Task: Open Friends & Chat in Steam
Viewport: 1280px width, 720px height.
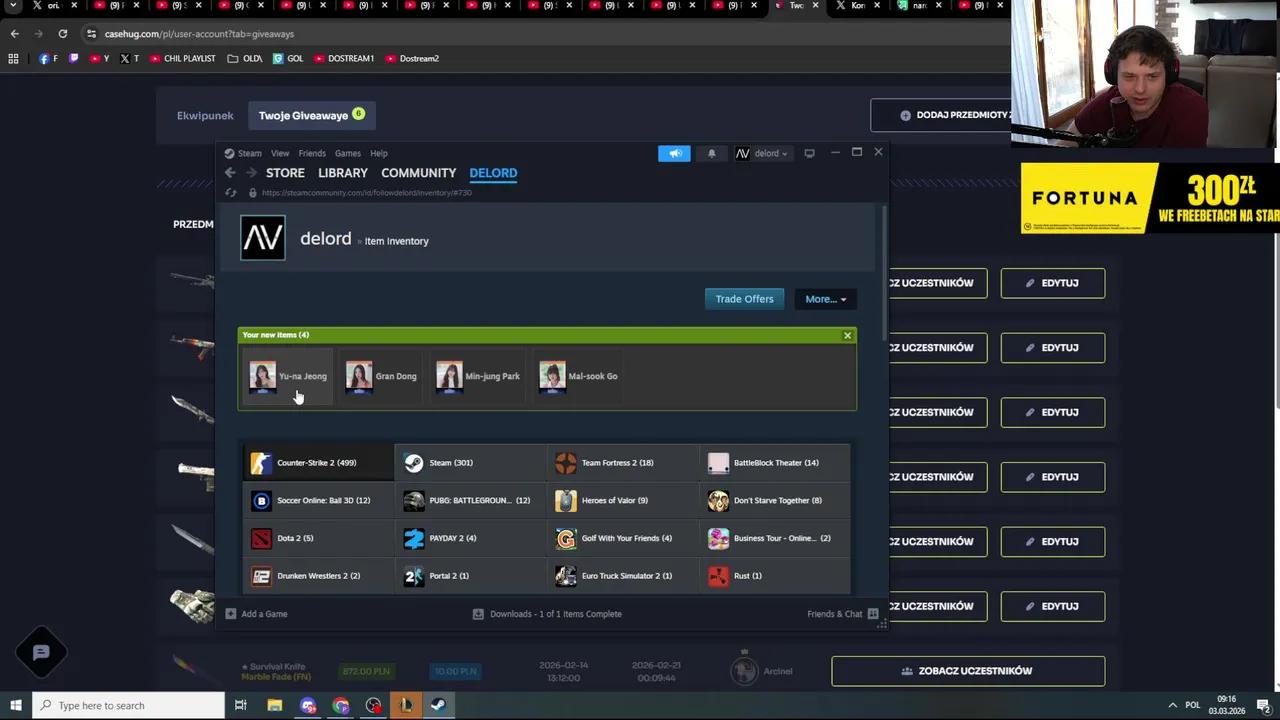Action: click(x=842, y=614)
